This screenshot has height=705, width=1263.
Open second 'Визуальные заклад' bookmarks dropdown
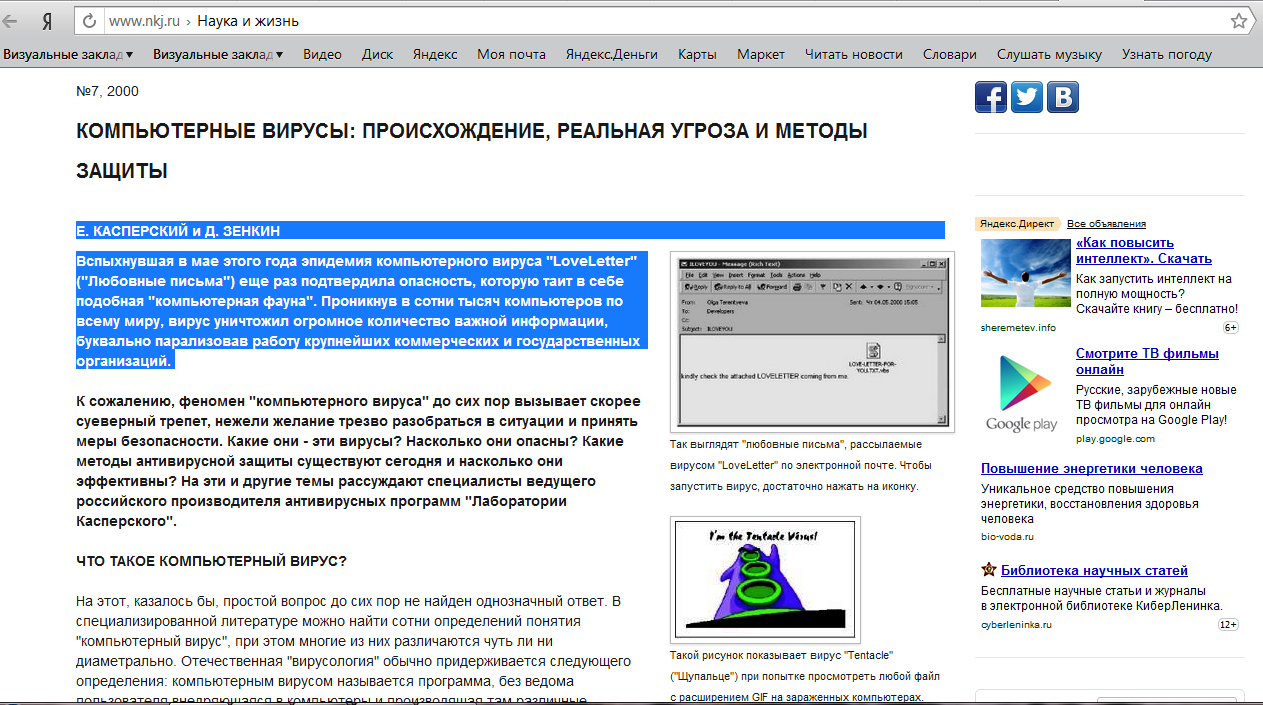(x=218, y=55)
